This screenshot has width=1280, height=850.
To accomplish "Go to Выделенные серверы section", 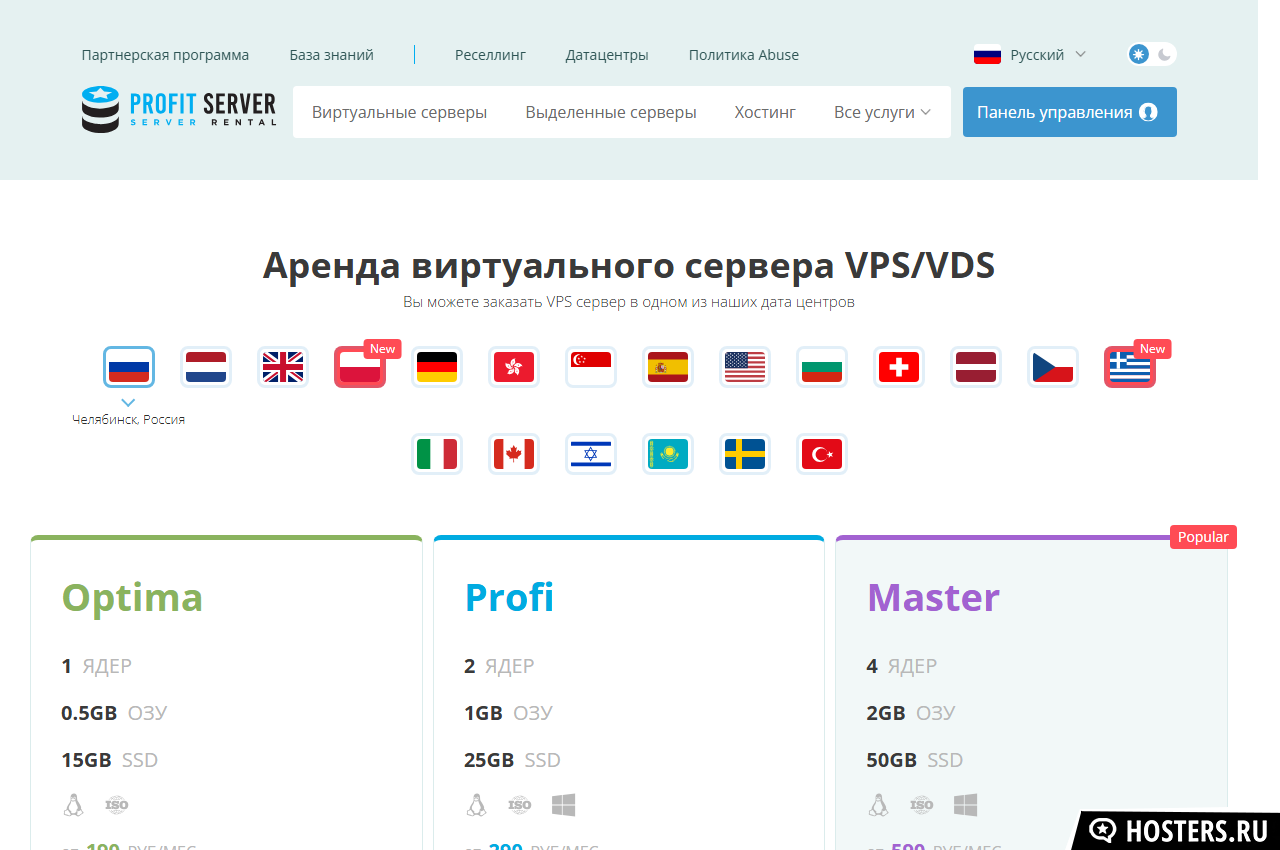I will (x=611, y=112).
